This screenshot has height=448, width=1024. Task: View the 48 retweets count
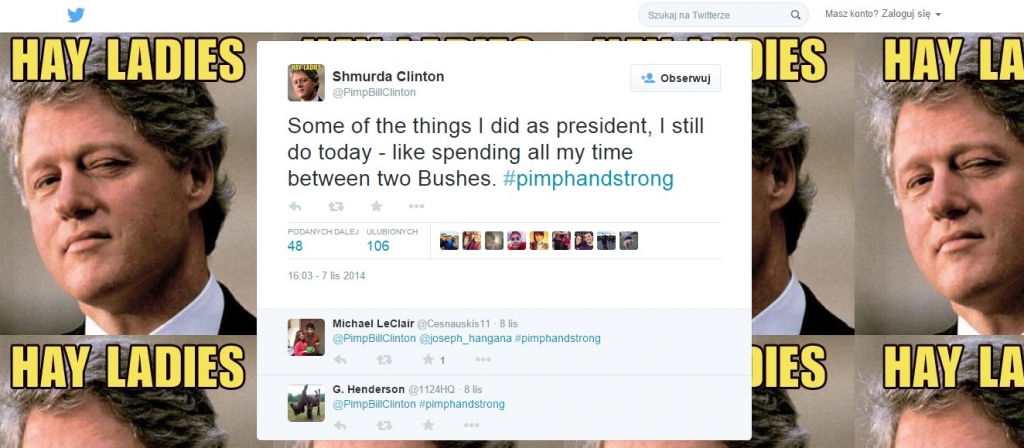tap(295, 246)
